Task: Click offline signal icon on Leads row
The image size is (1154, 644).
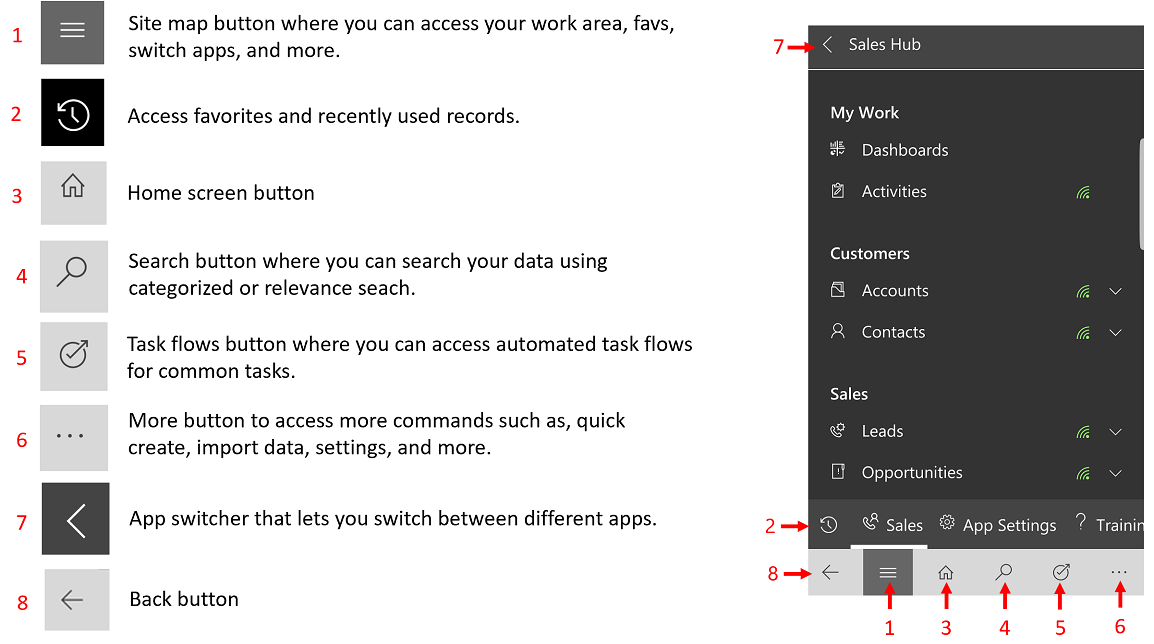Action: pyautogui.click(x=1083, y=432)
